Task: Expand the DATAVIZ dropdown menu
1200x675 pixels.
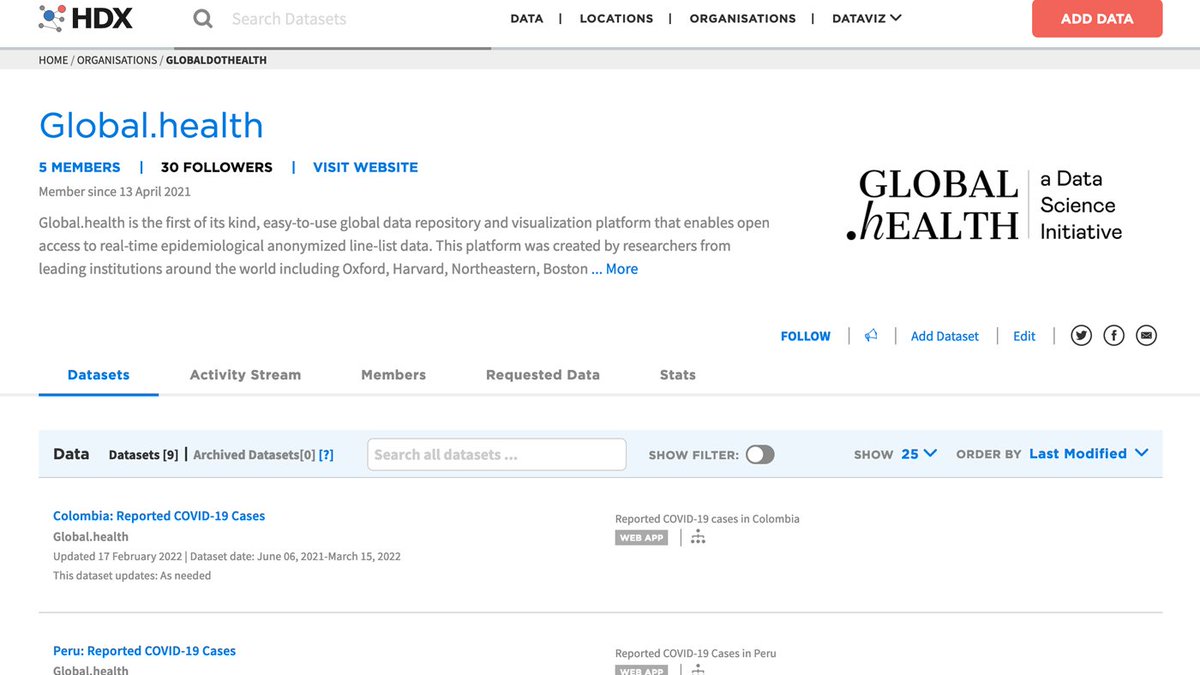Action: [x=867, y=18]
